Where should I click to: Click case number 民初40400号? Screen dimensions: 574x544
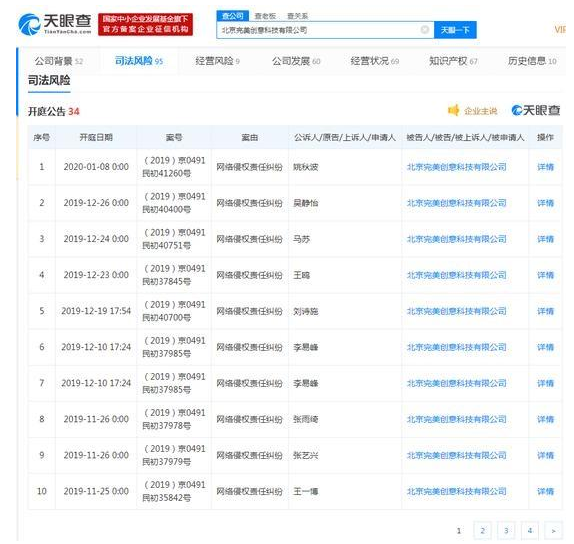(167, 209)
